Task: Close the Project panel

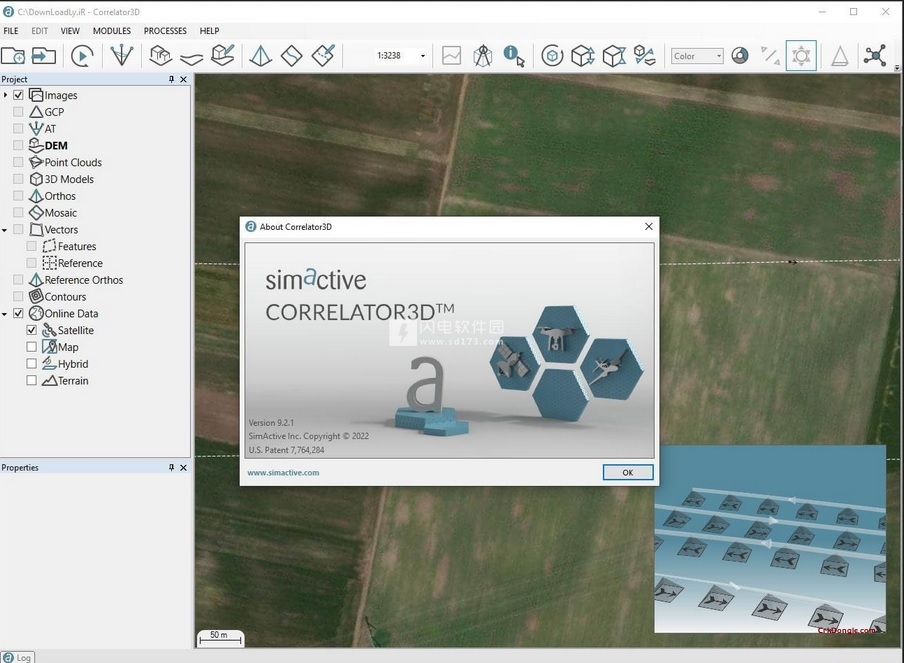Action: [183, 79]
